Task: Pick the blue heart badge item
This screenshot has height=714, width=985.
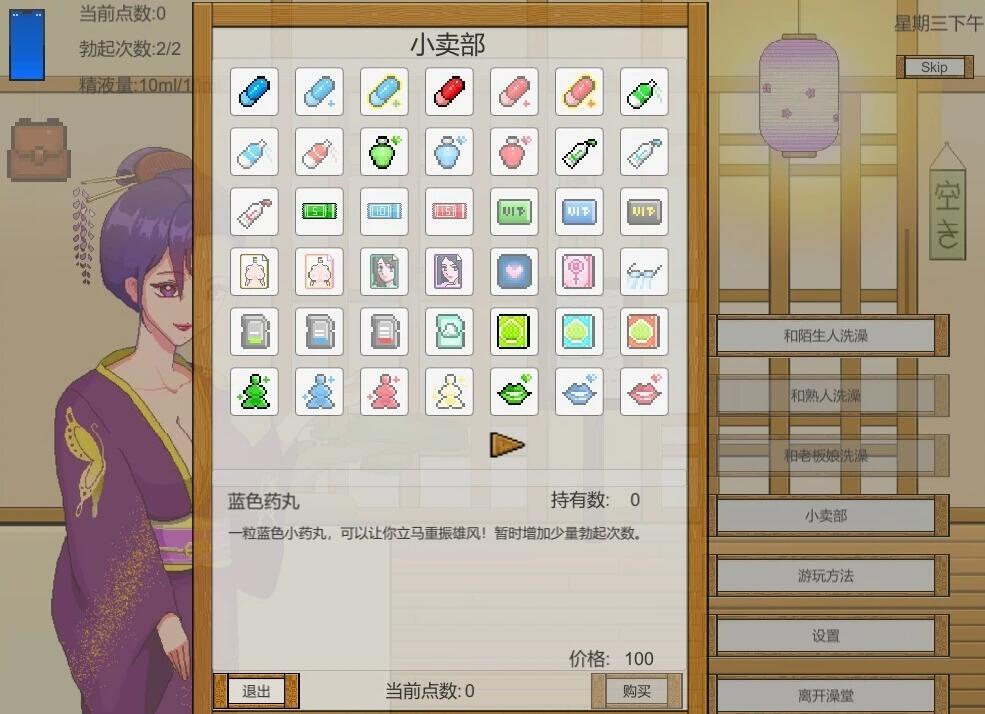Action: point(514,271)
